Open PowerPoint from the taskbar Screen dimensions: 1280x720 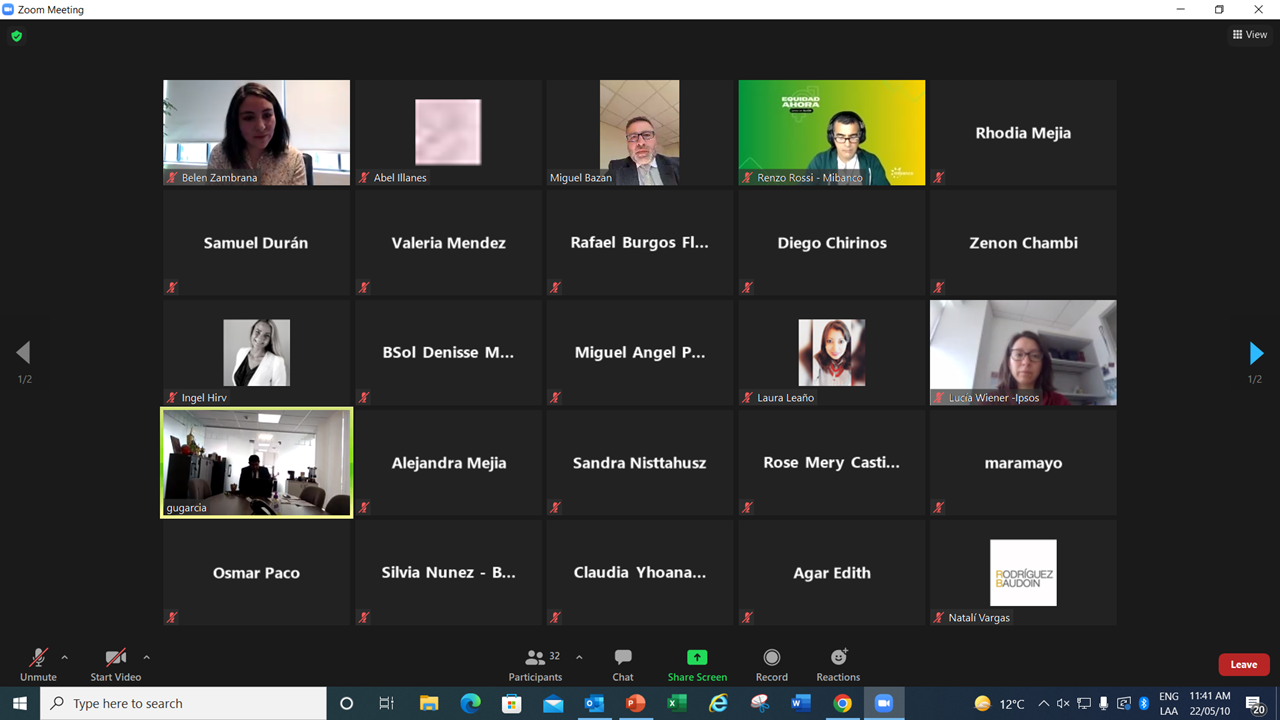tap(635, 703)
